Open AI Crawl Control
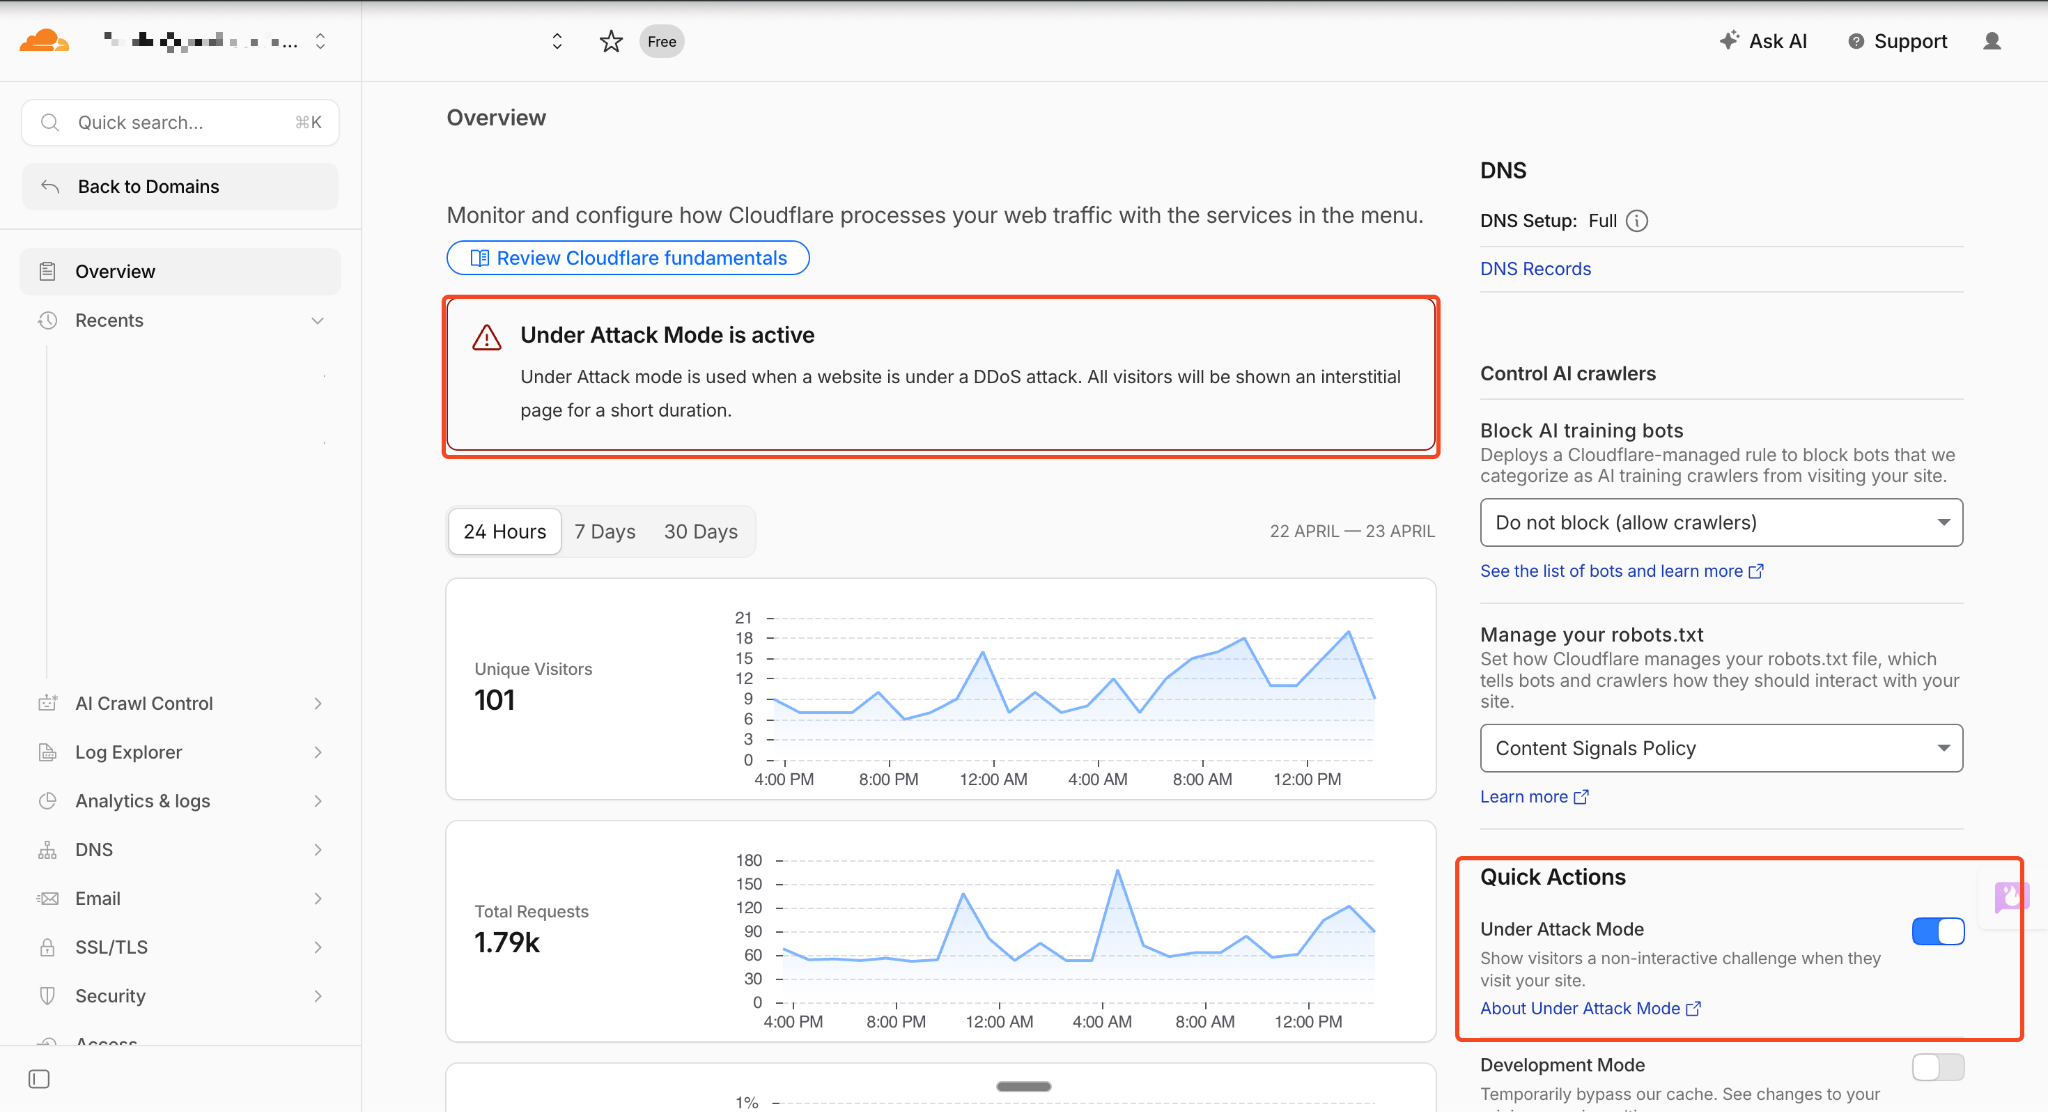Viewport: 2048px width, 1112px height. [x=143, y=703]
